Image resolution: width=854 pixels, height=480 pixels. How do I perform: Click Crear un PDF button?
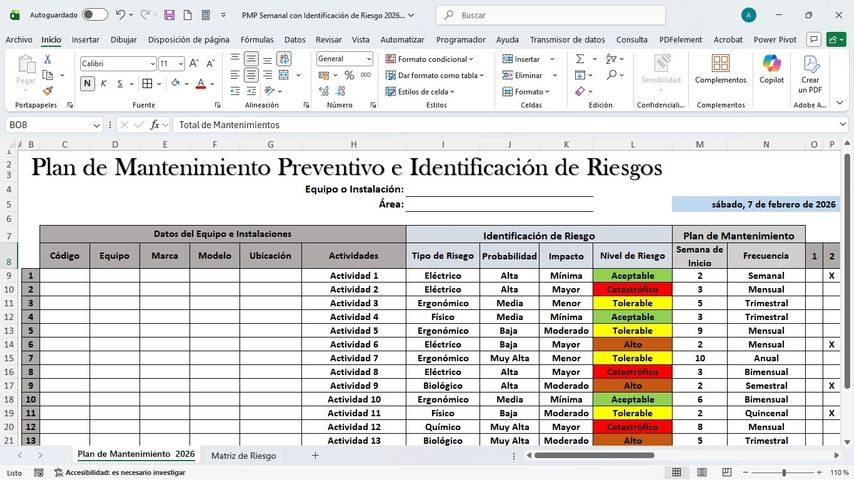pos(810,74)
